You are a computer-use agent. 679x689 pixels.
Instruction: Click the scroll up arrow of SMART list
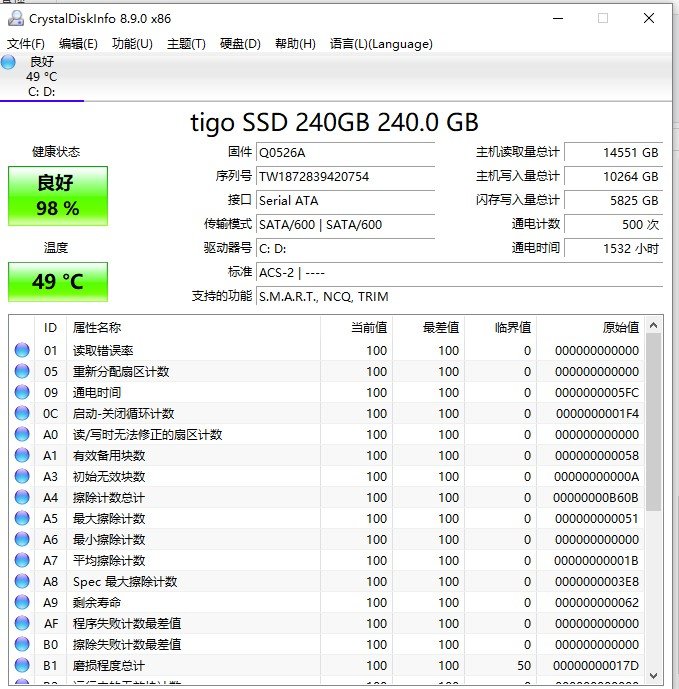(654, 325)
